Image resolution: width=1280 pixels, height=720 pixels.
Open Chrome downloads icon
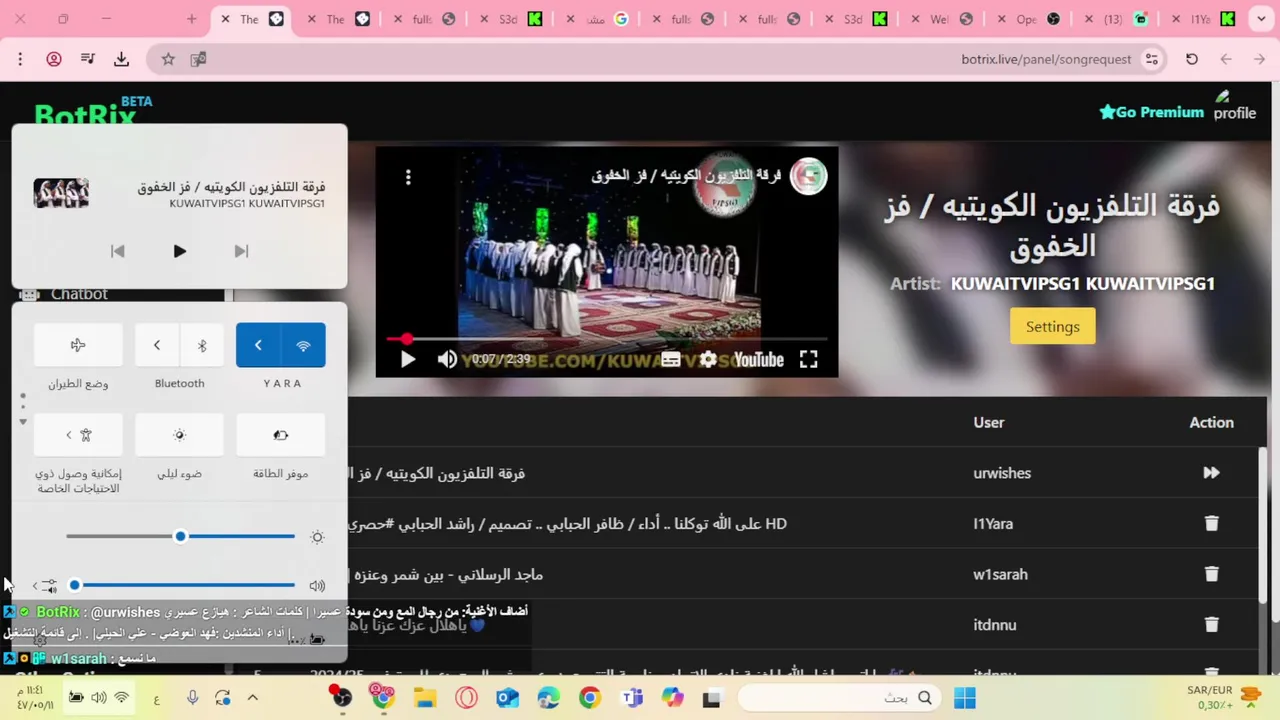pyautogui.click(x=121, y=59)
